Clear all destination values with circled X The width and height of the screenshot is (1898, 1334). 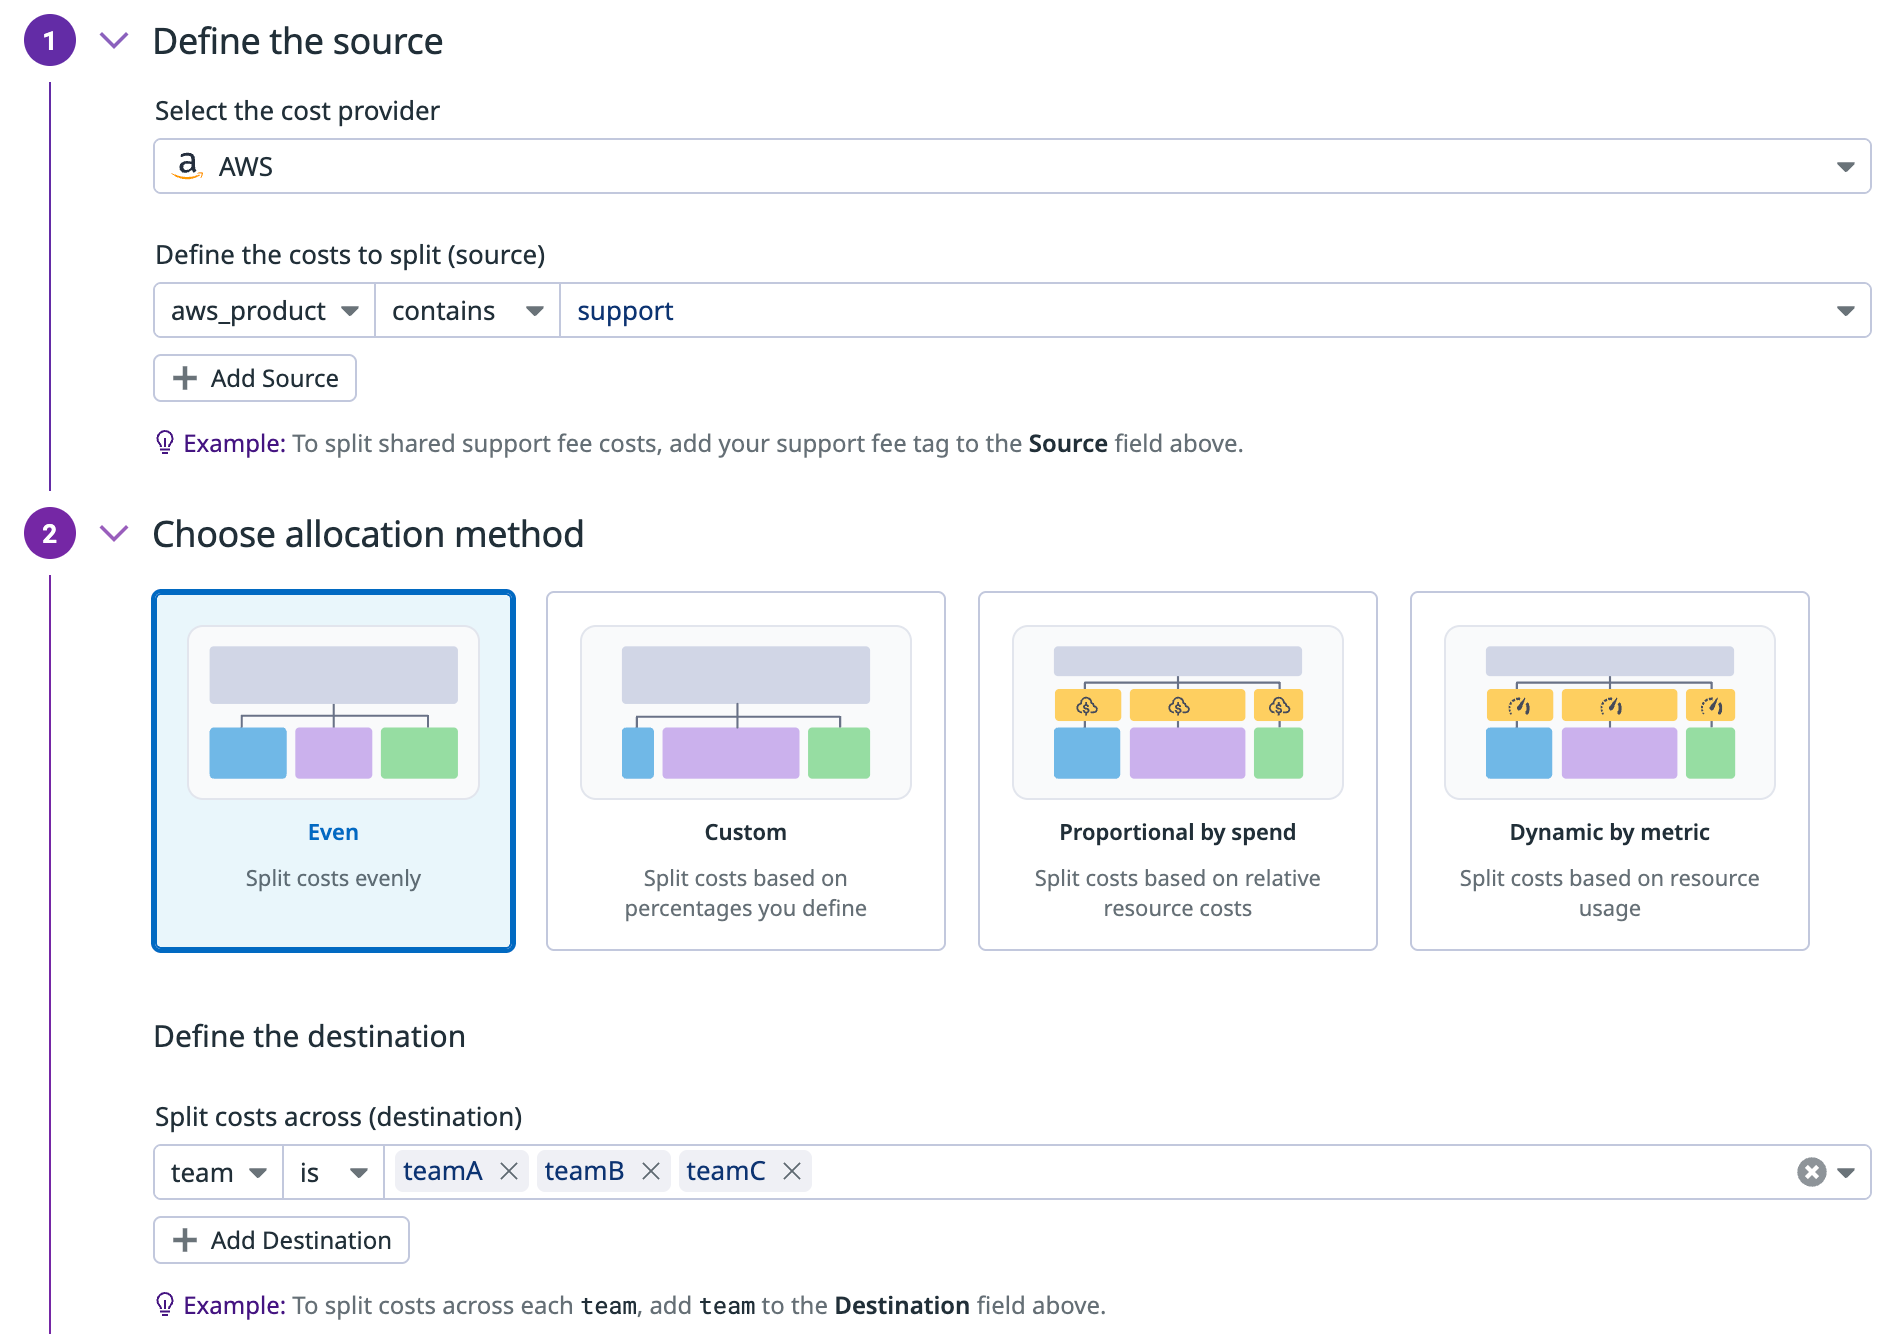(x=1811, y=1172)
